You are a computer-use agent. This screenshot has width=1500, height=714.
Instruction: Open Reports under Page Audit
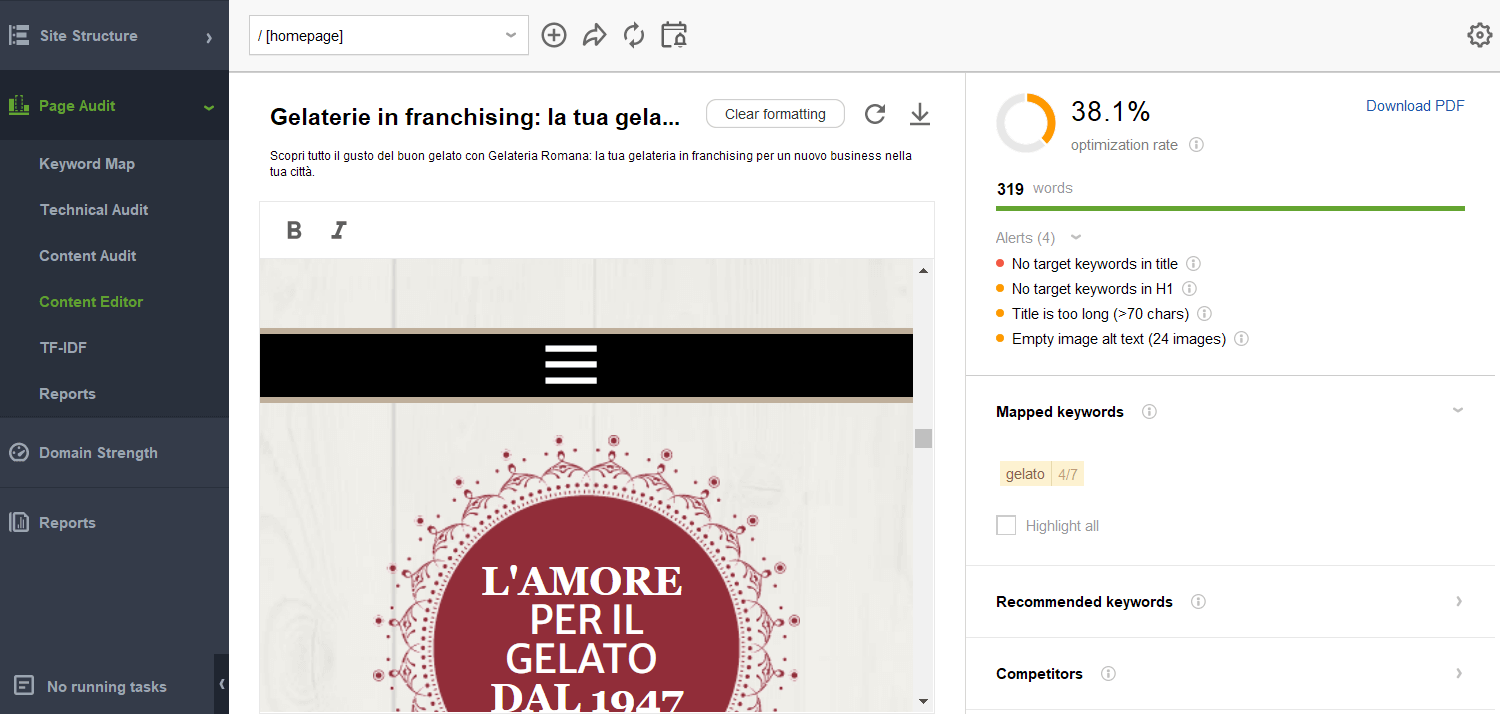[x=67, y=394]
